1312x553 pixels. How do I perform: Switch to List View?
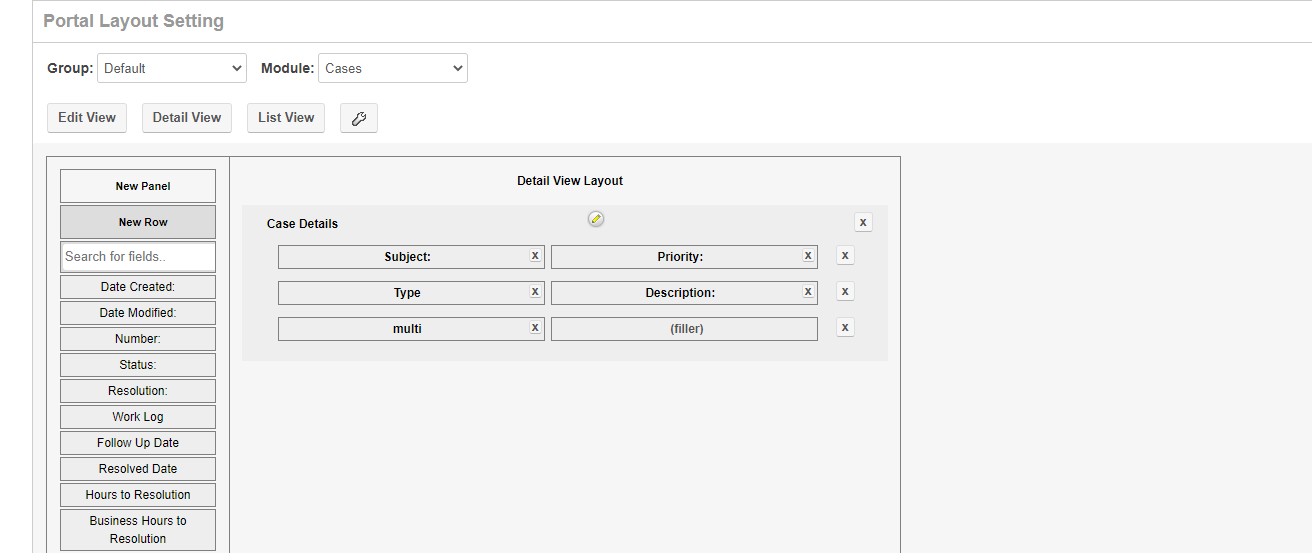tap(286, 118)
